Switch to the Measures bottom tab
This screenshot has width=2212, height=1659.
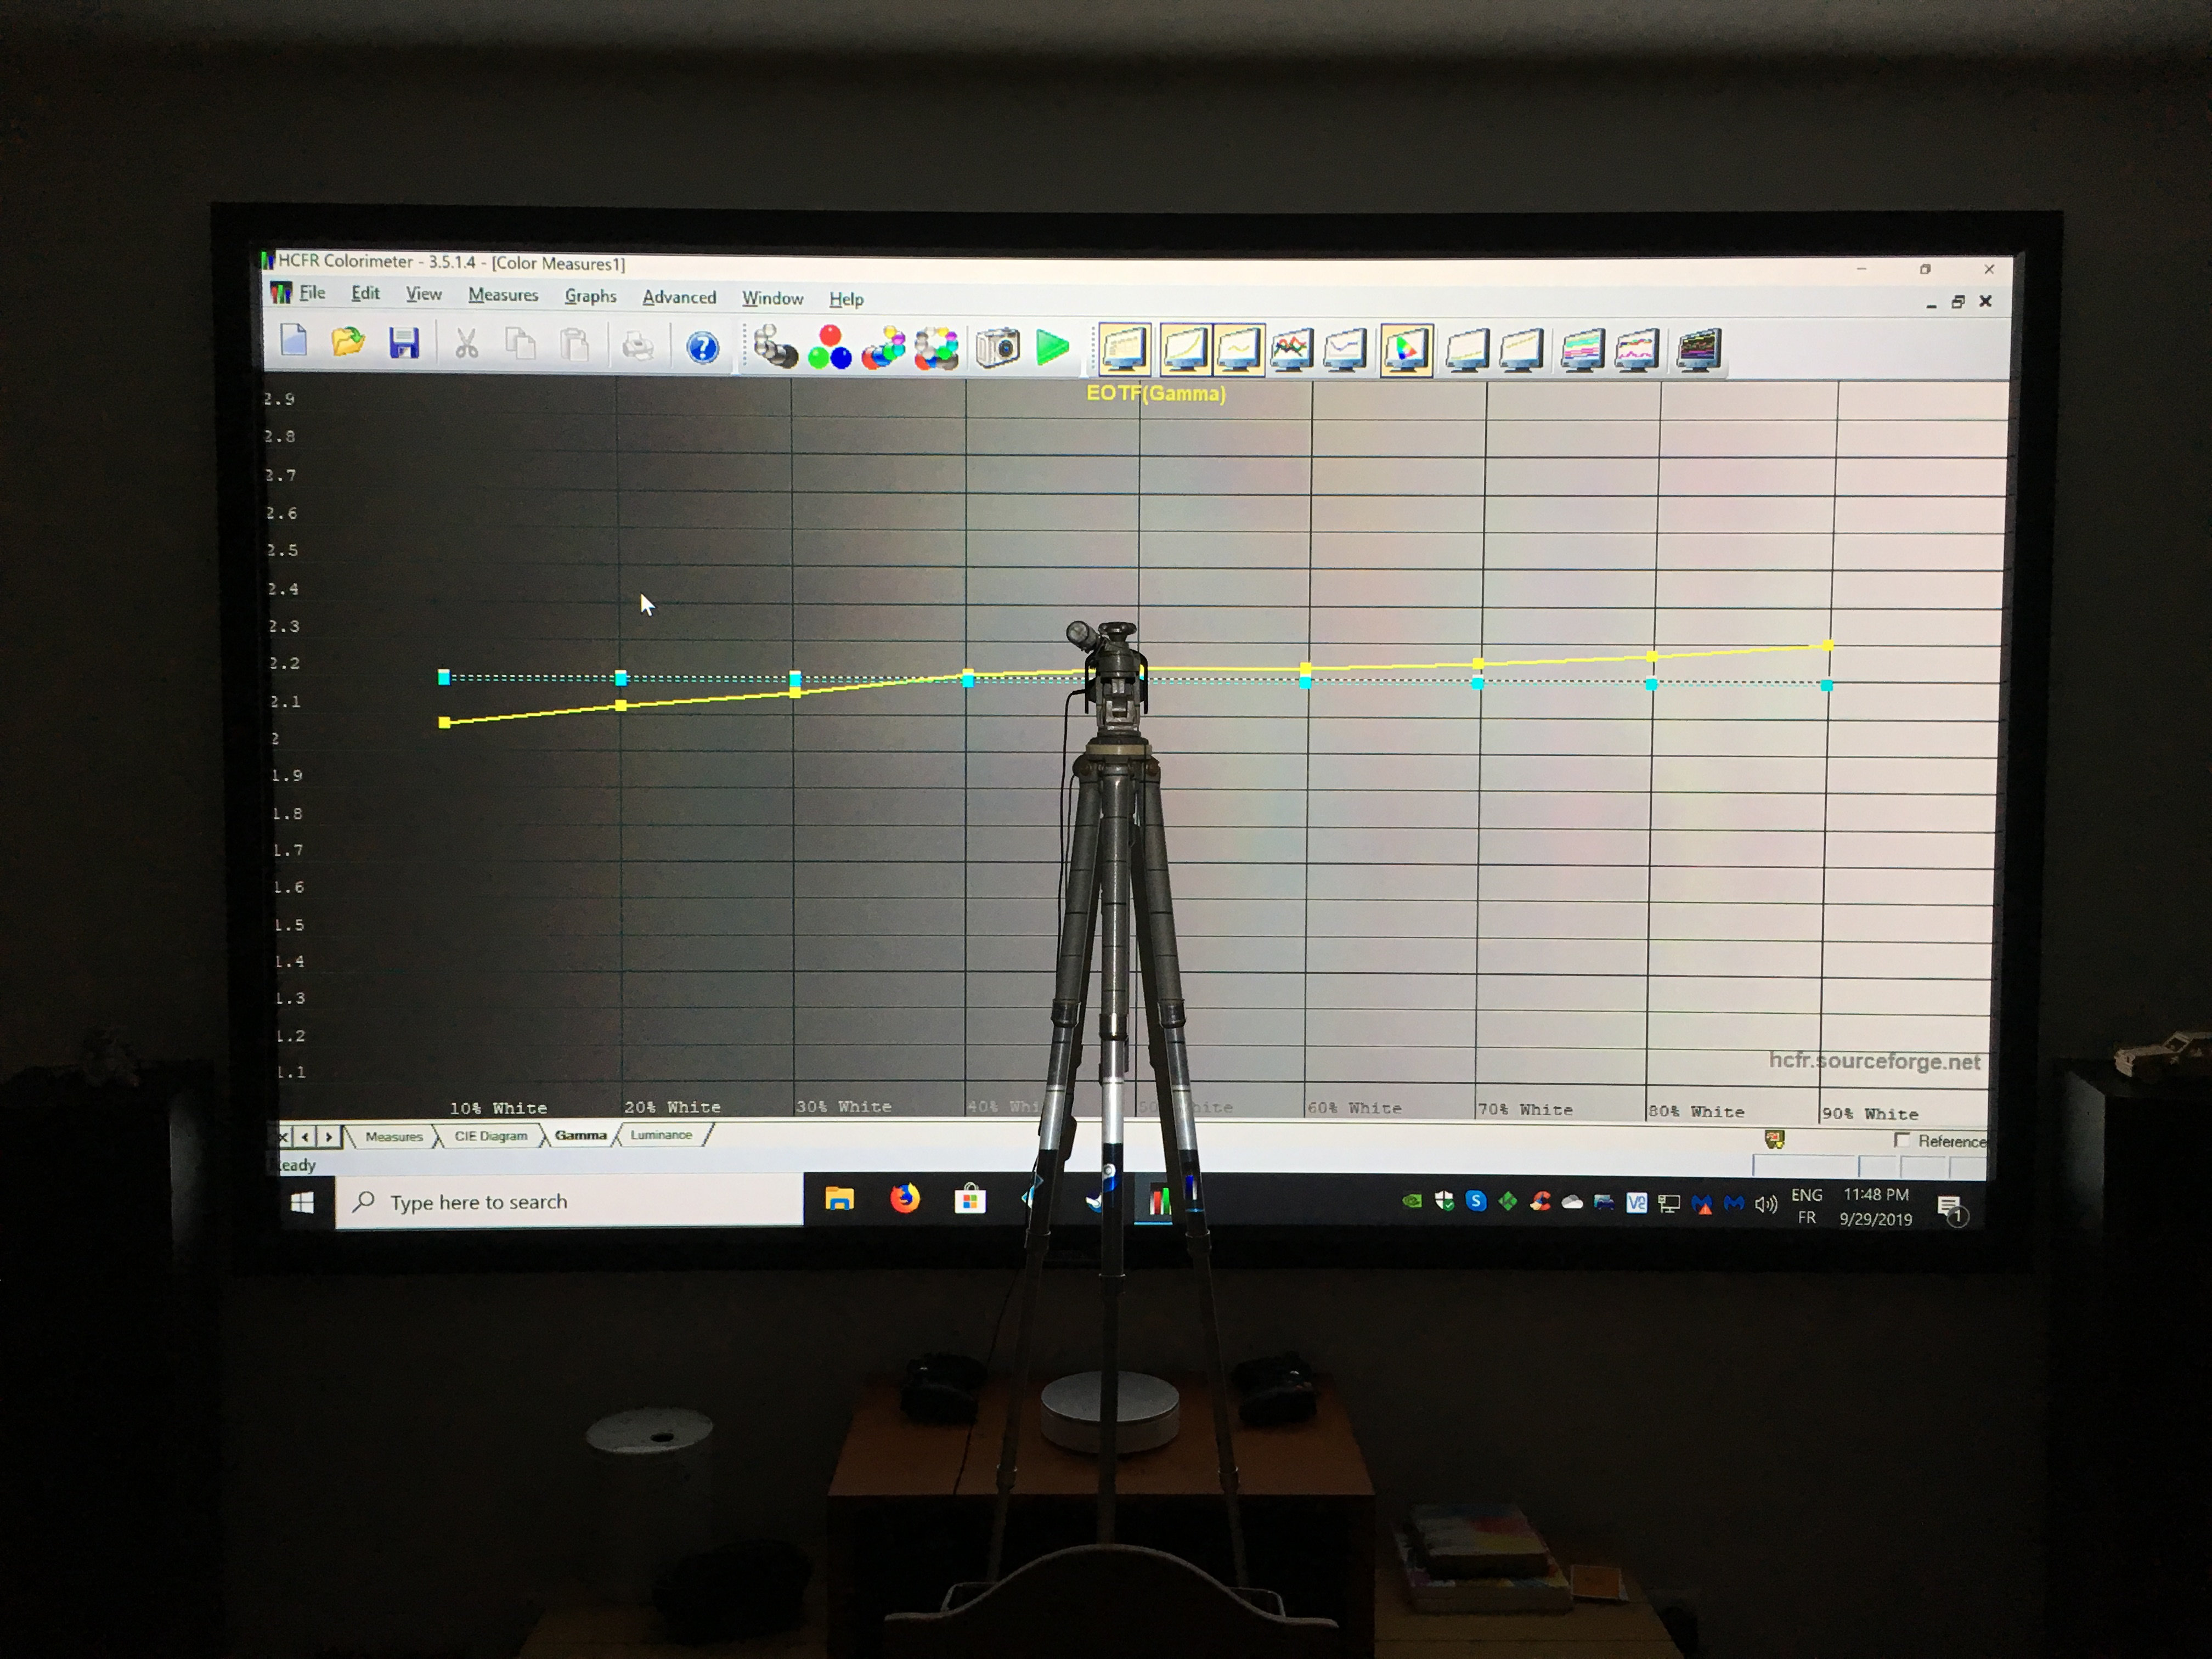(x=394, y=1137)
